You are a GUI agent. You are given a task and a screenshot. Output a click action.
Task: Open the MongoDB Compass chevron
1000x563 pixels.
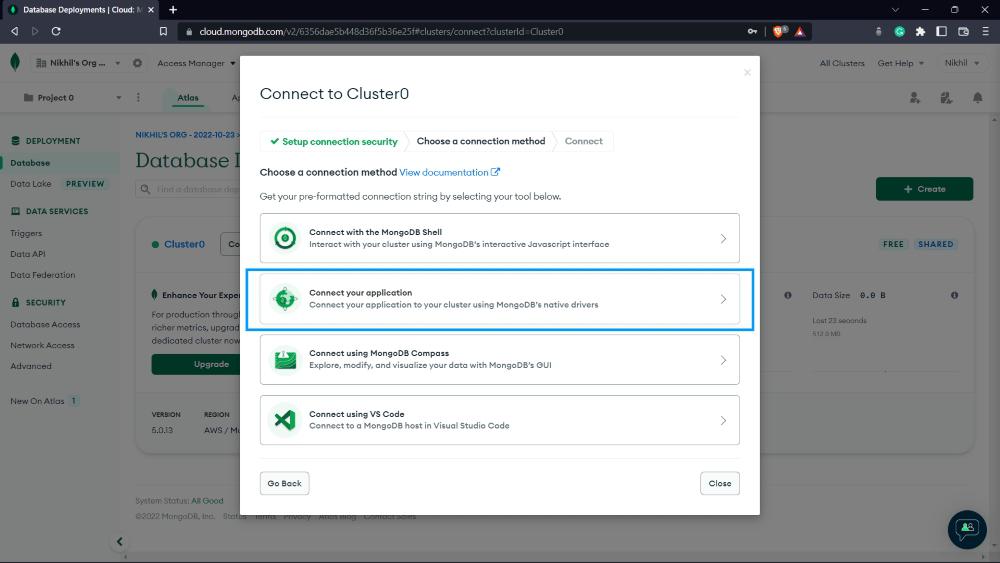pyautogui.click(x=723, y=360)
